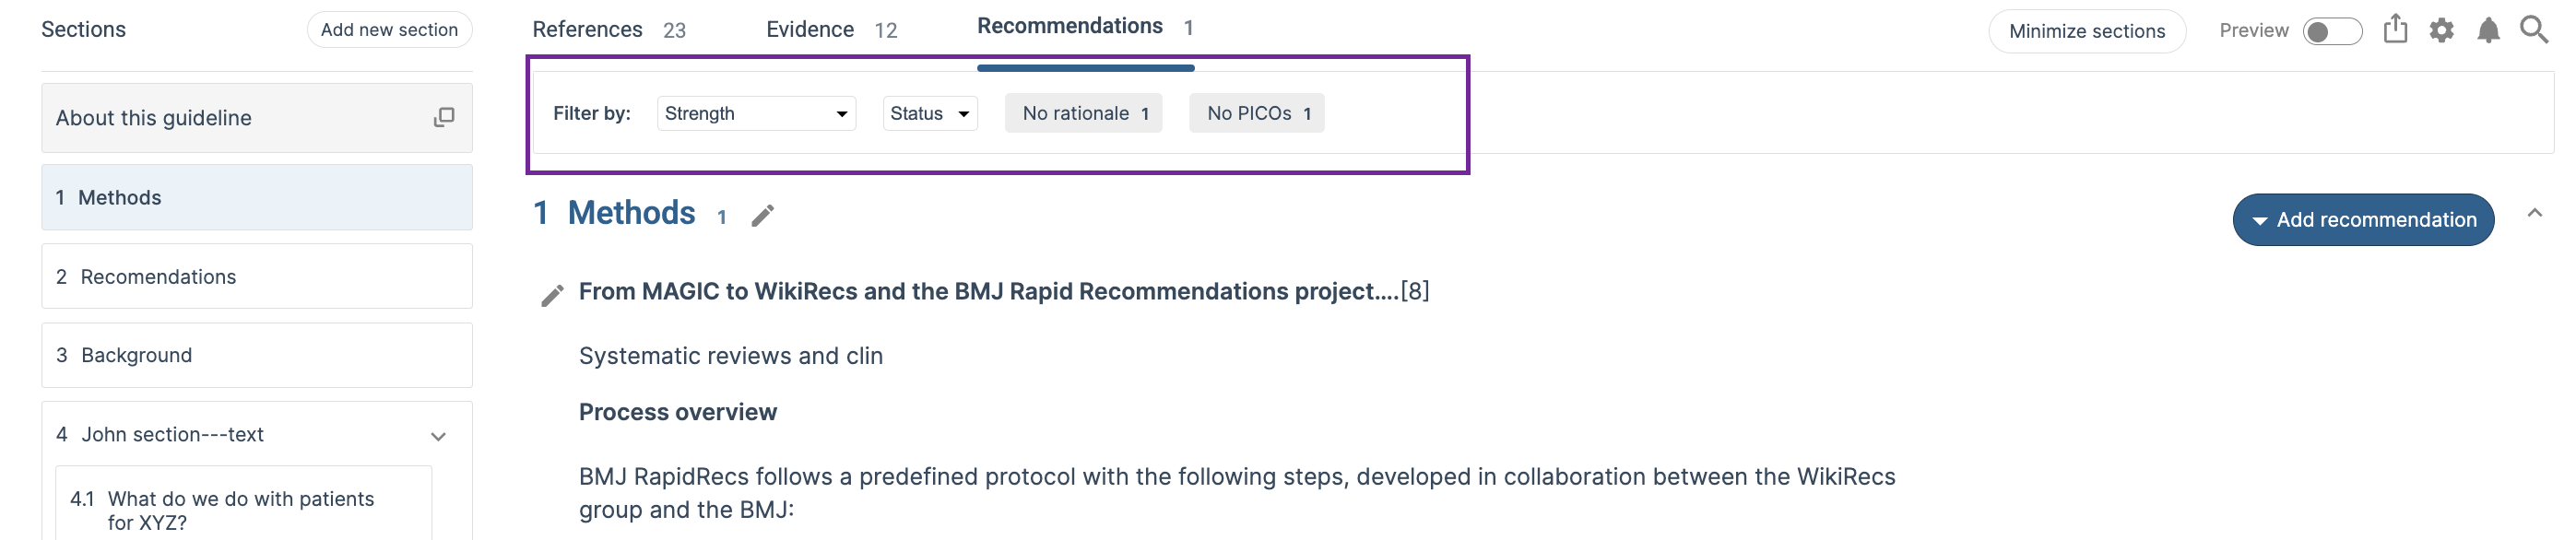Toggle the Preview switch
Screen dimensions: 2576x540
(x=2332, y=32)
